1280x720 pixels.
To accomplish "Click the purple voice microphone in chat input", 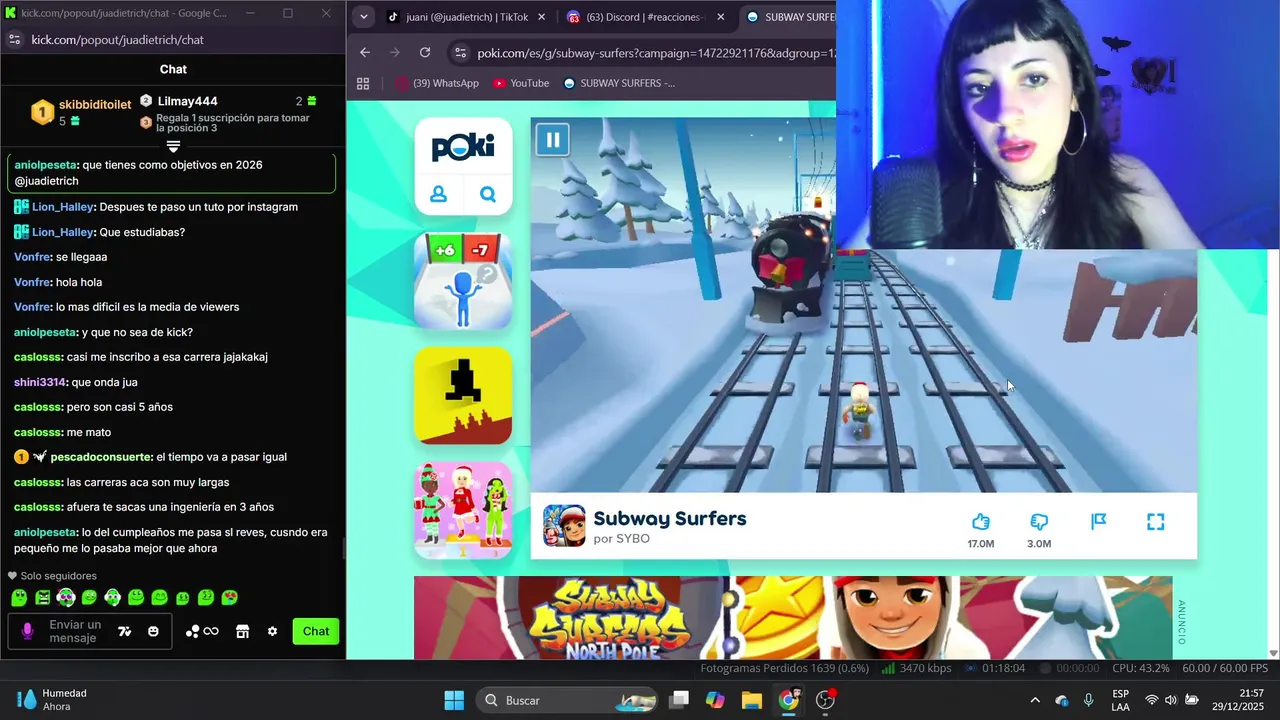I will pyautogui.click(x=27, y=631).
